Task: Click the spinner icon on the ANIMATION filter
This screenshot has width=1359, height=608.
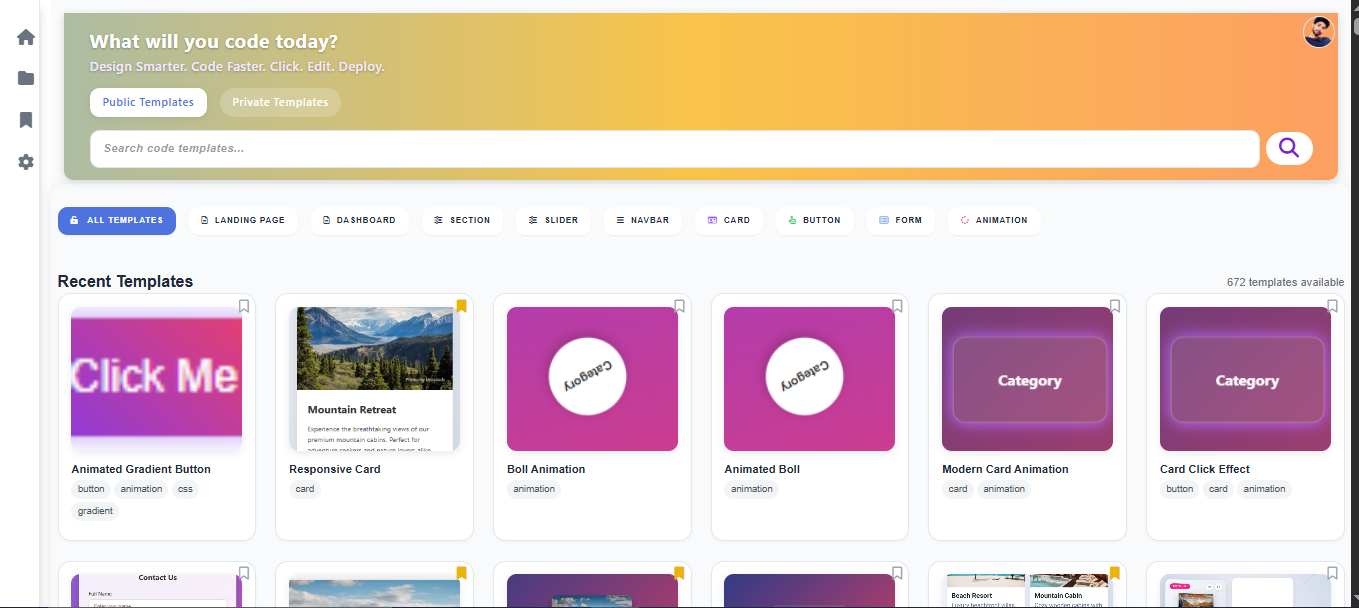Action: pos(964,220)
